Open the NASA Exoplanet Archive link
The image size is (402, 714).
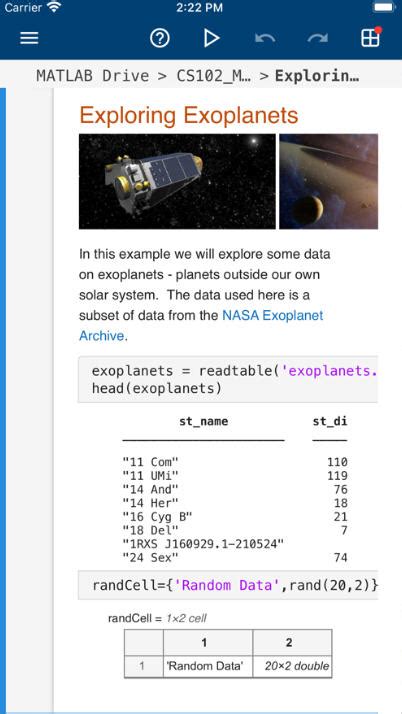[x=201, y=326]
